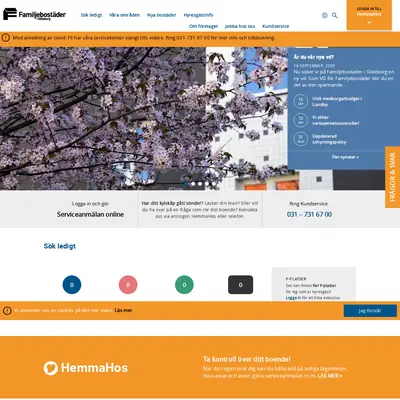This screenshot has width=400, height=400.
Task: Open the search magnifier icon
Action: pos(335,15)
